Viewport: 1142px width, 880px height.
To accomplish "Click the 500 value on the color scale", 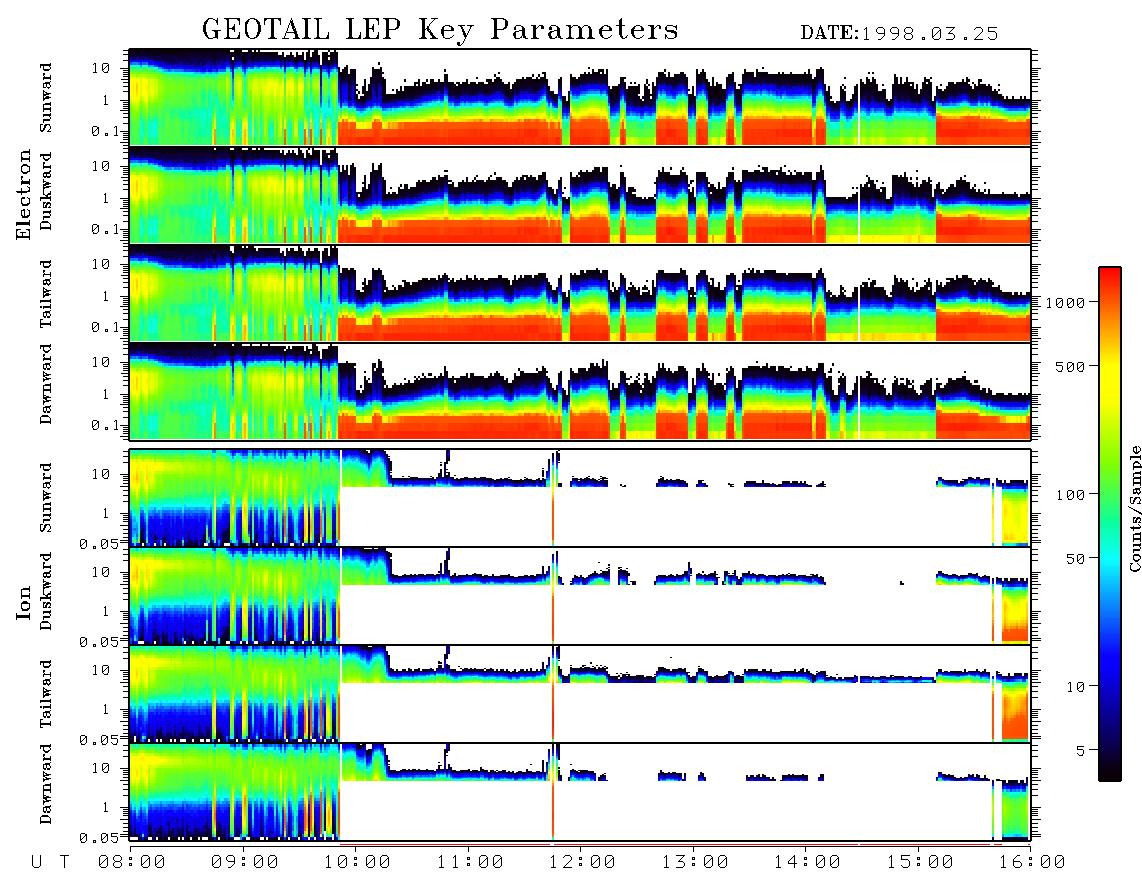I will 1070,367.
